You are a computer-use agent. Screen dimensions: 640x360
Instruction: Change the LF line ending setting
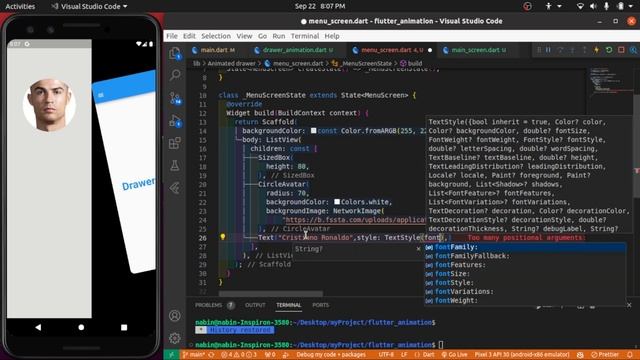coord(404,355)
